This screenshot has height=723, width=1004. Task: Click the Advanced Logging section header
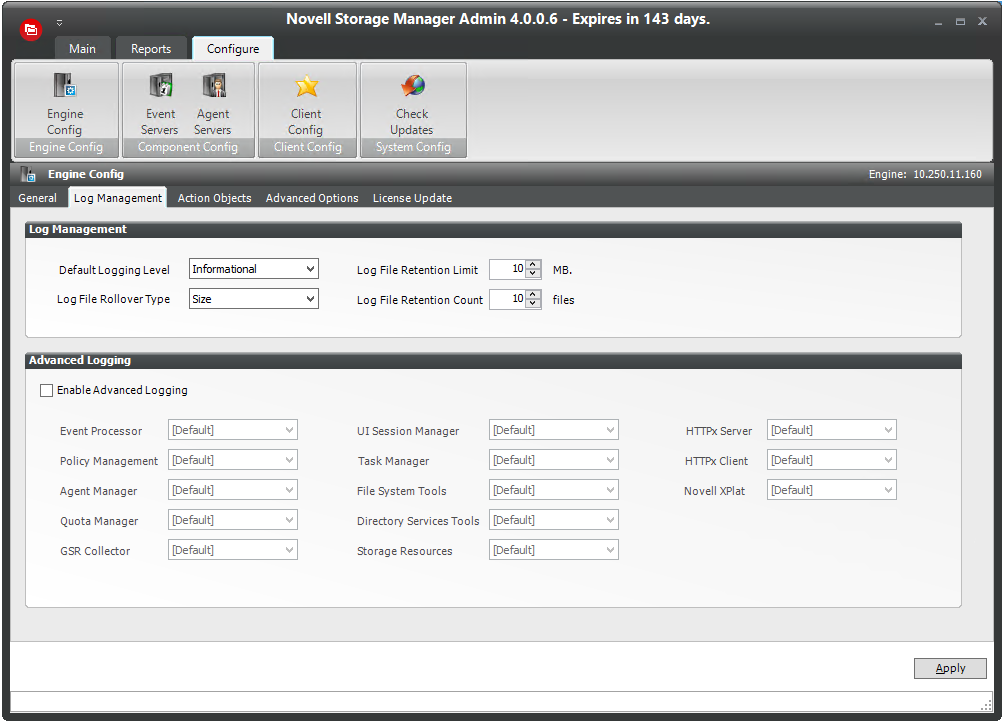pyautogui.click(x=493, y=361)
